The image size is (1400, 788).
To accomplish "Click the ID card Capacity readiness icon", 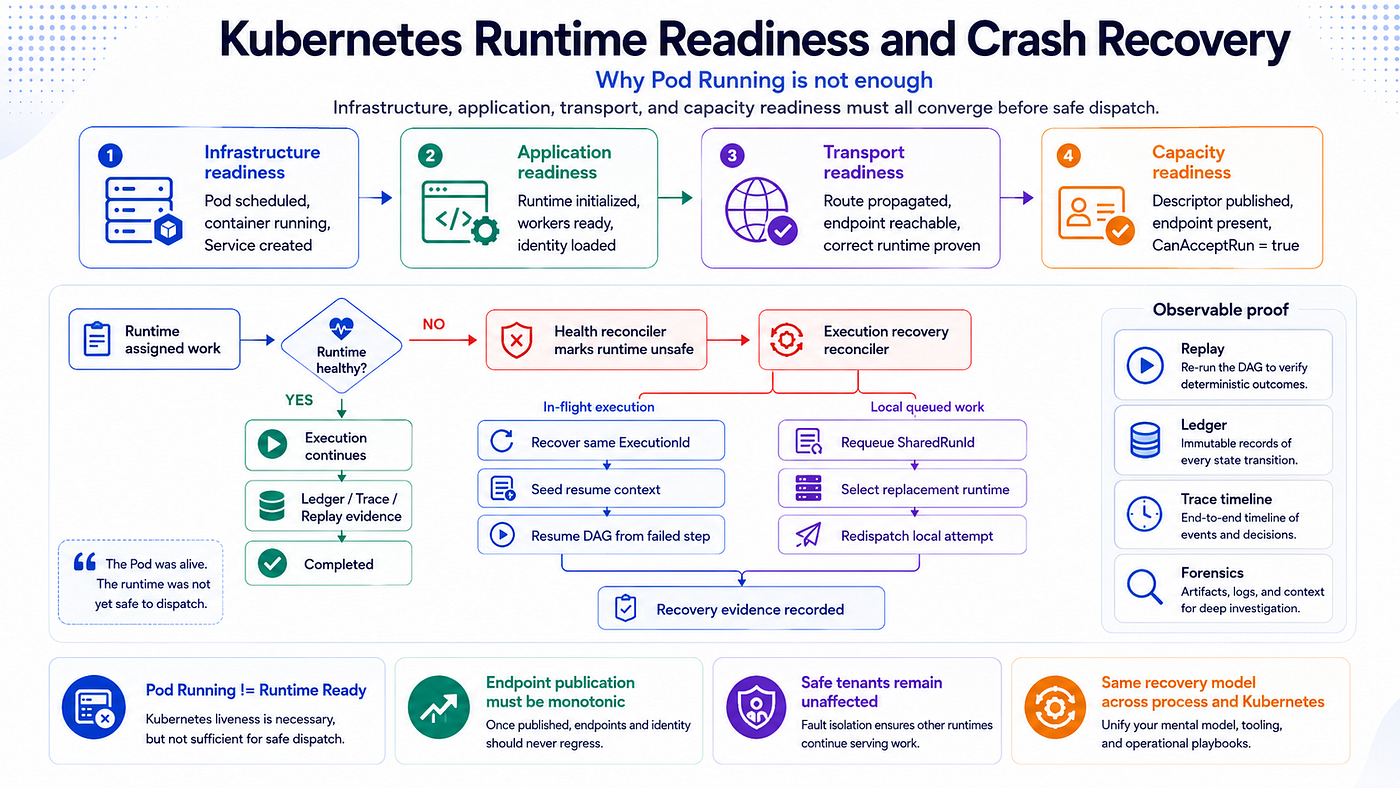I will (1096, 216).
